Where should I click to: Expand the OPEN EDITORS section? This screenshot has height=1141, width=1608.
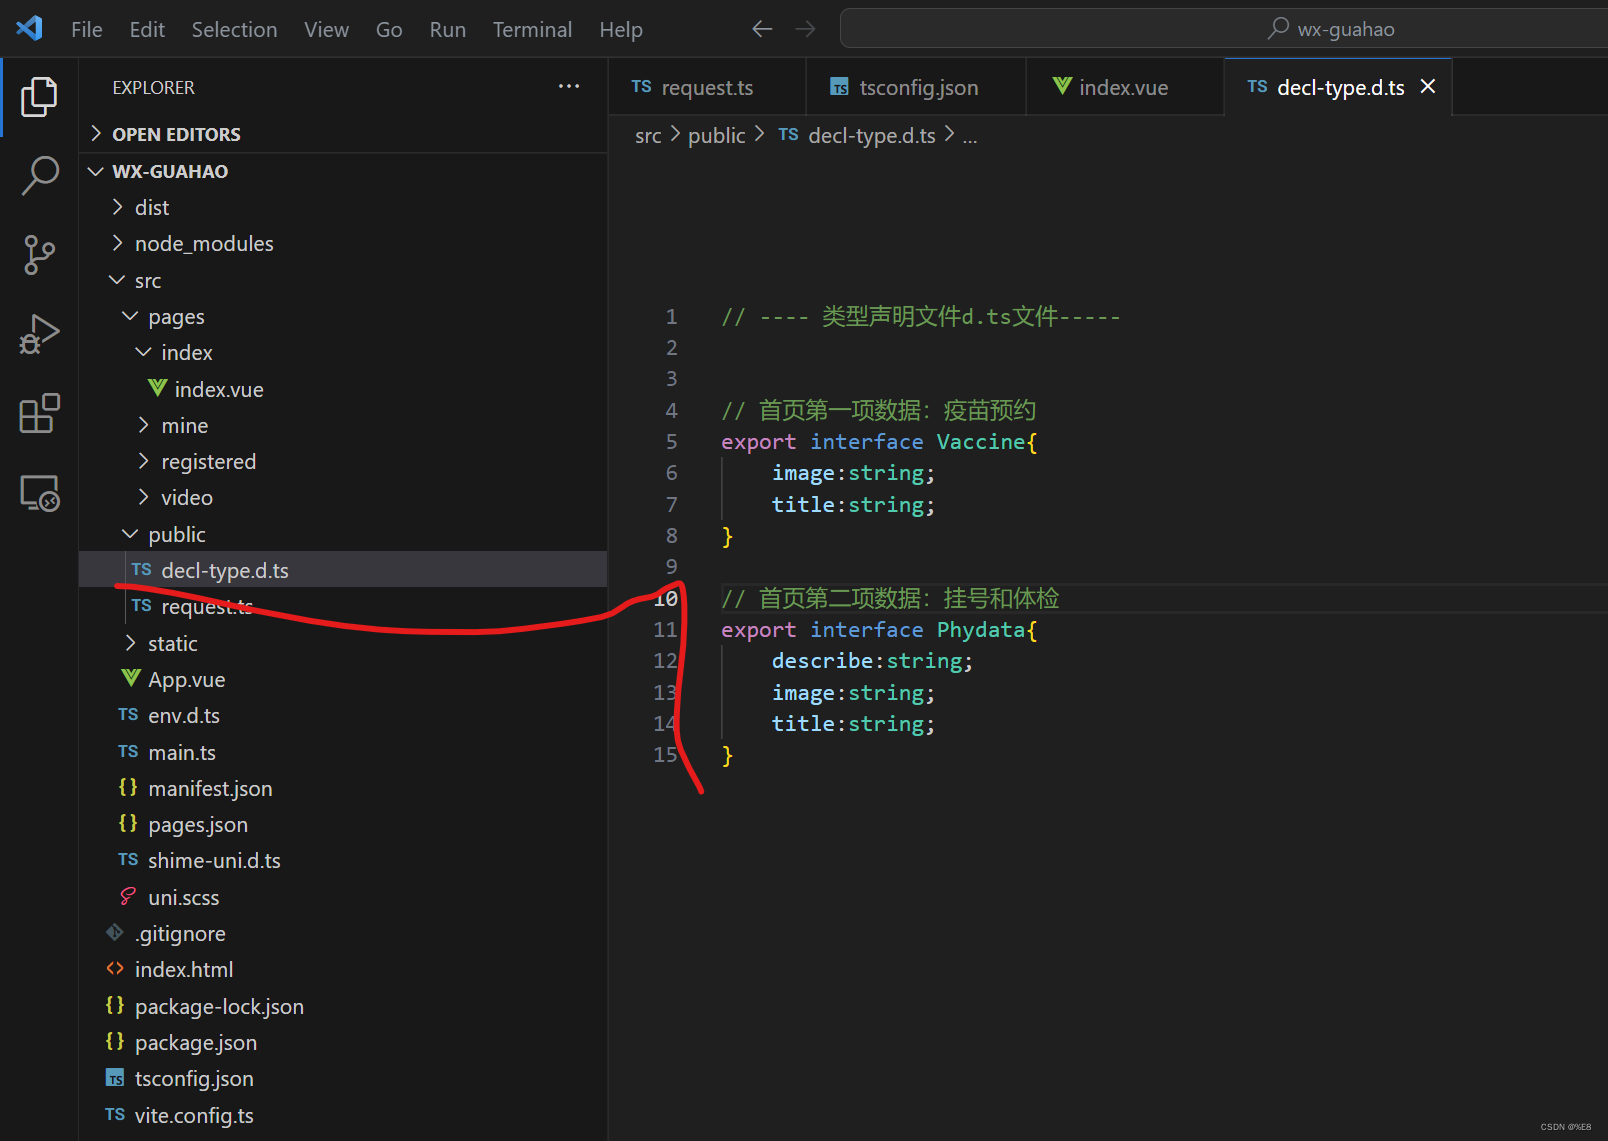[96, 133]
